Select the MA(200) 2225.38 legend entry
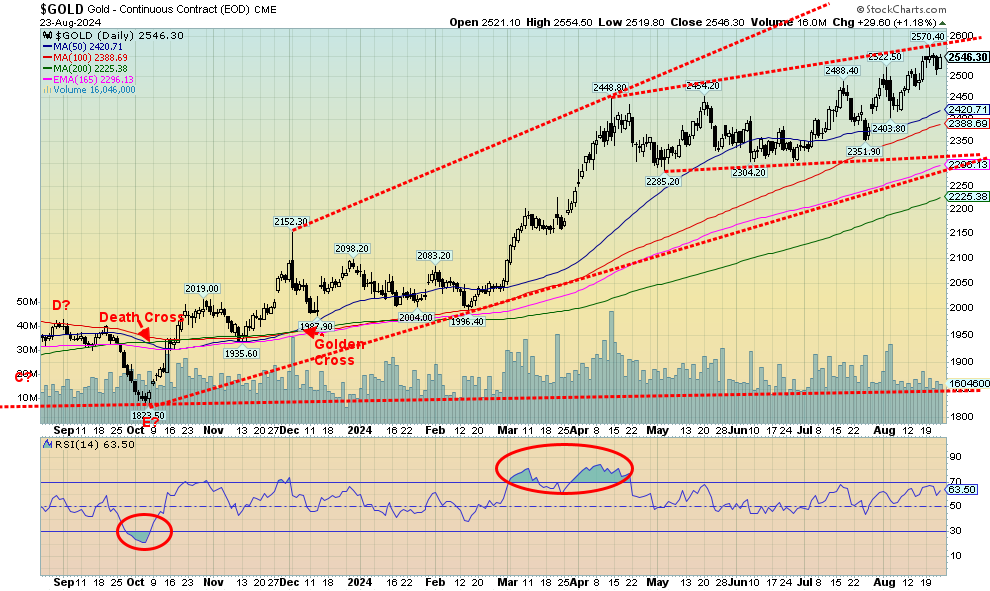The width and height of the screenshot is (990, 591). [87, 68]
